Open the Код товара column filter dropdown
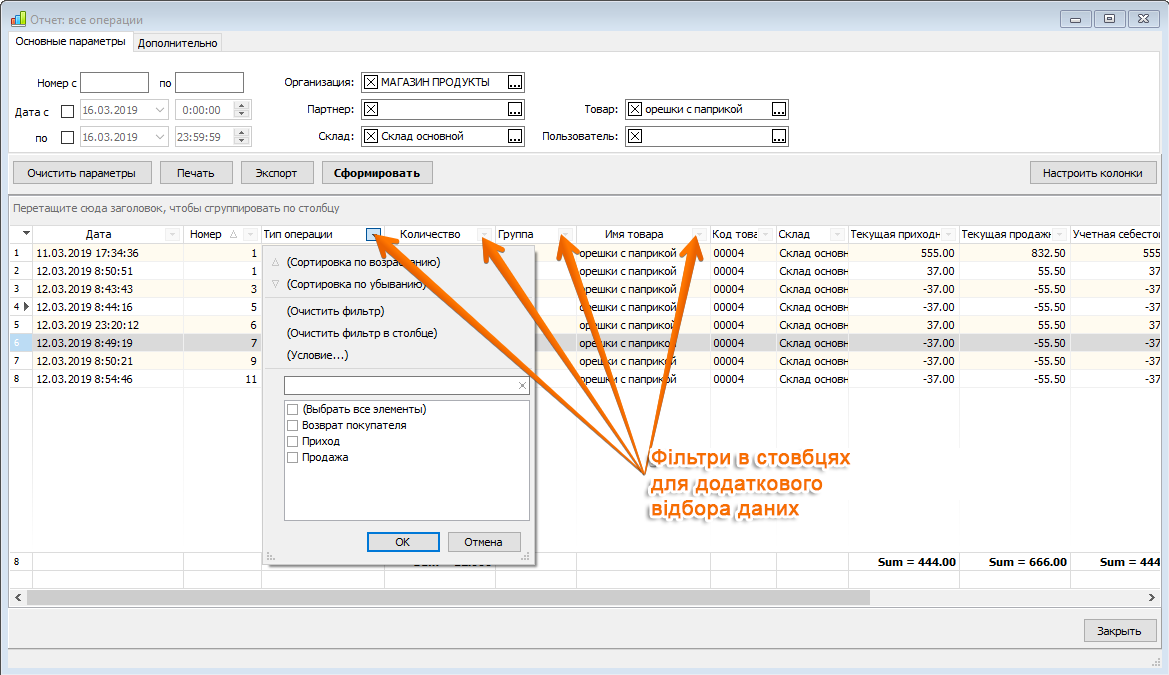Viewport: 1169px width, 675px height. pyautogui.click(x=766, y=234)
